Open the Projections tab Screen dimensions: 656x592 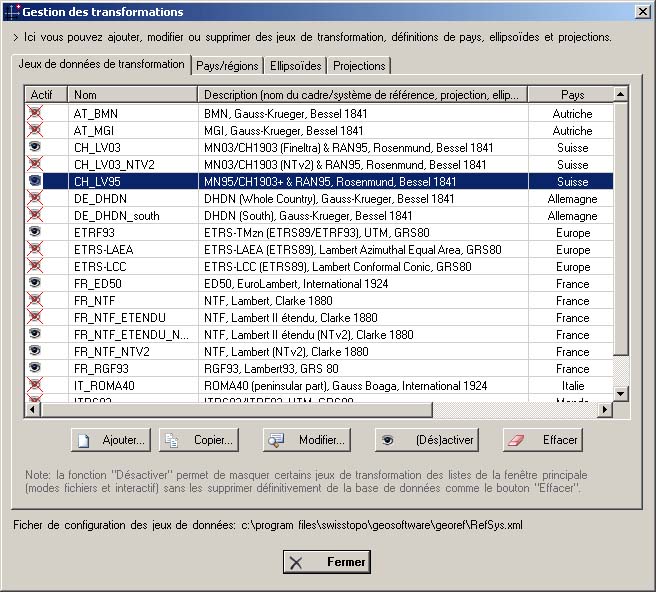[359, 66]
